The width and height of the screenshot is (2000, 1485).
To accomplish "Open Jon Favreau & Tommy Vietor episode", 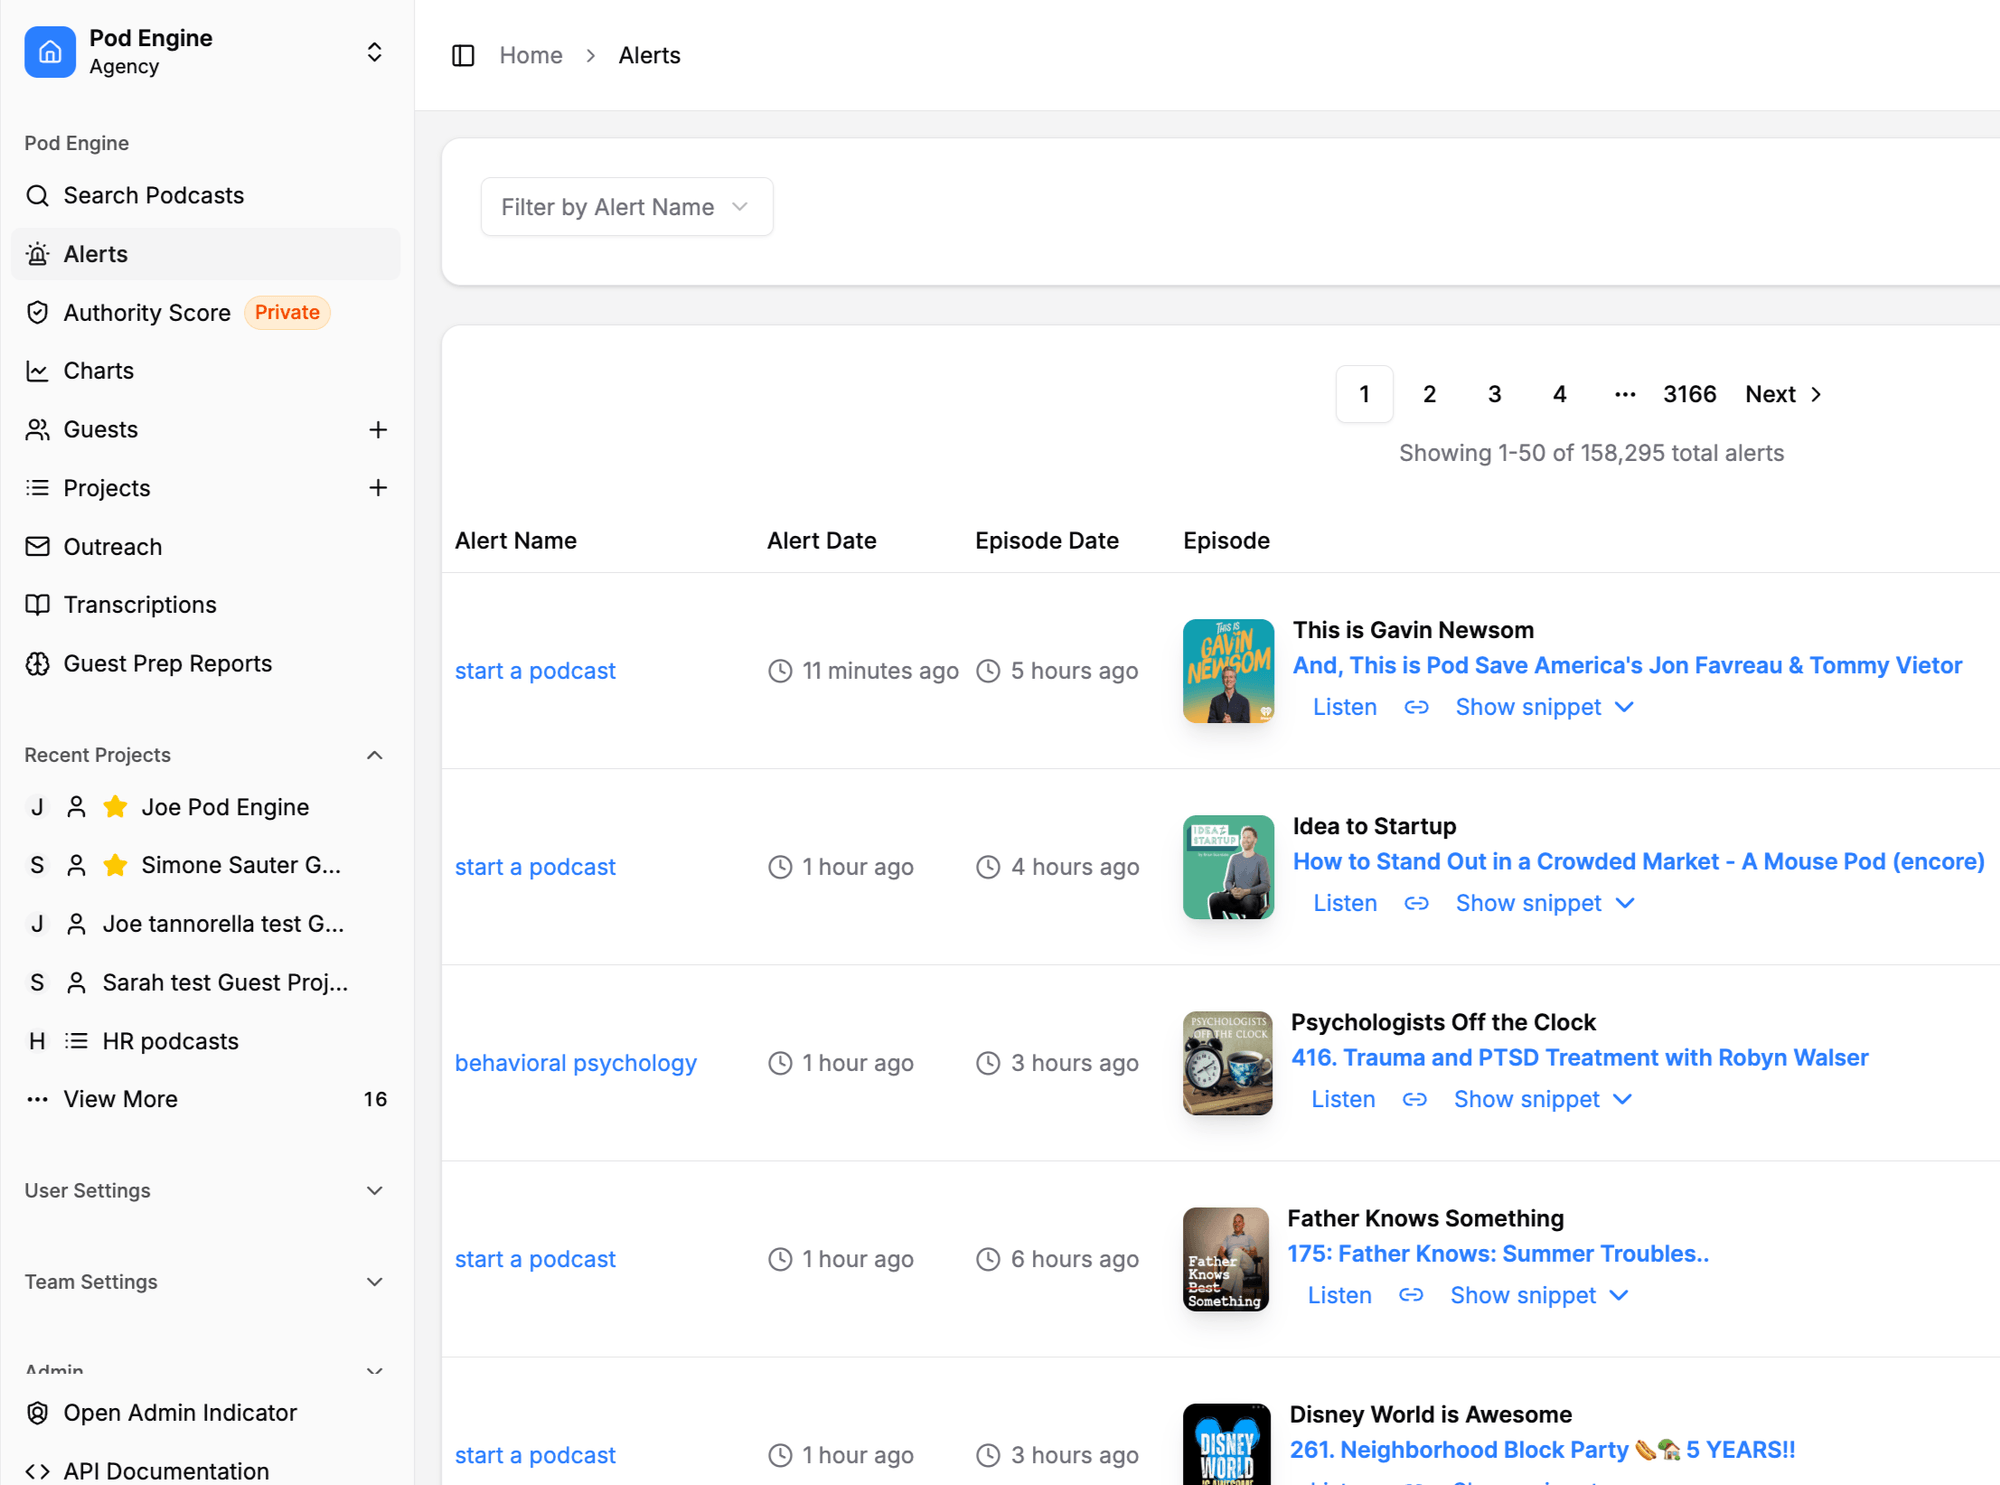I will tap(1627, 665).
